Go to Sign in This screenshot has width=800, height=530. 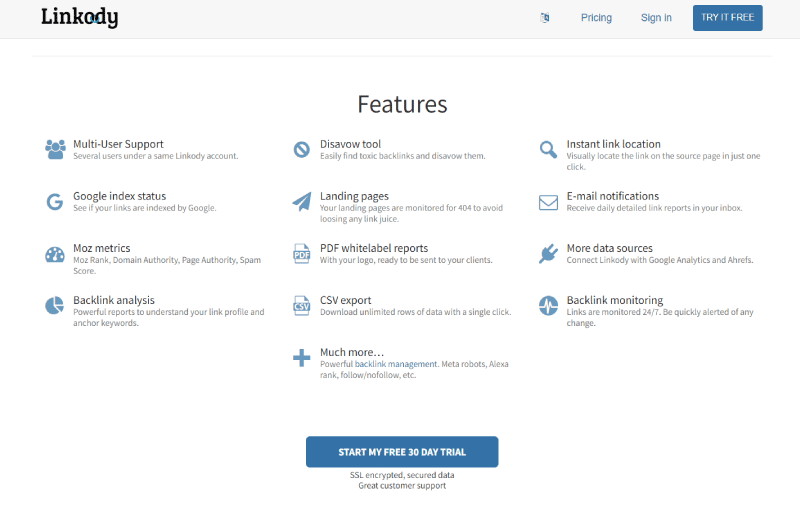click(656, 18)
